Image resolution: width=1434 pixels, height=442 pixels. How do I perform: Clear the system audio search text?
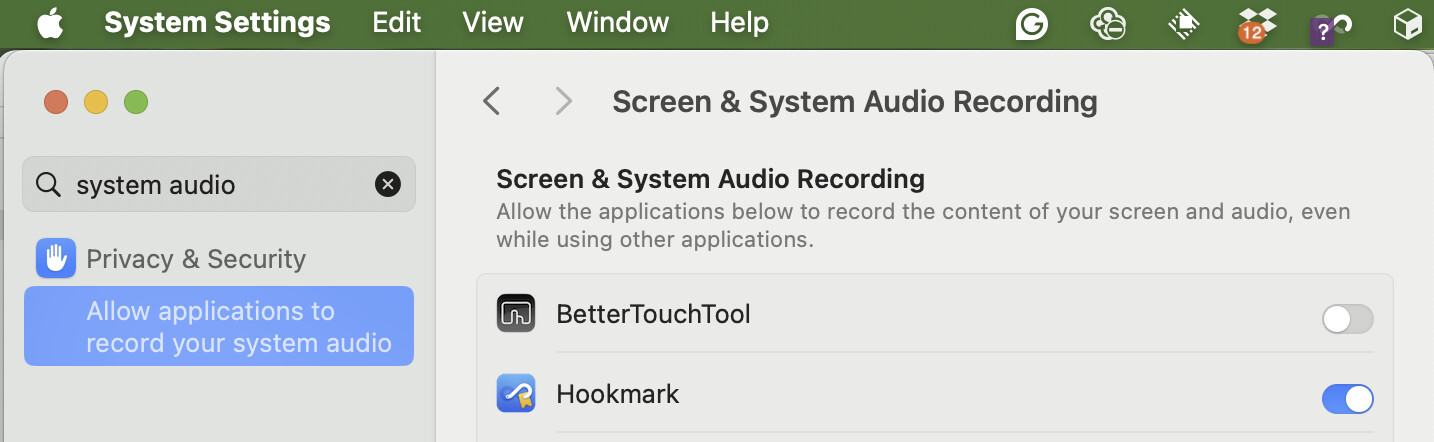tap(387, 184)
